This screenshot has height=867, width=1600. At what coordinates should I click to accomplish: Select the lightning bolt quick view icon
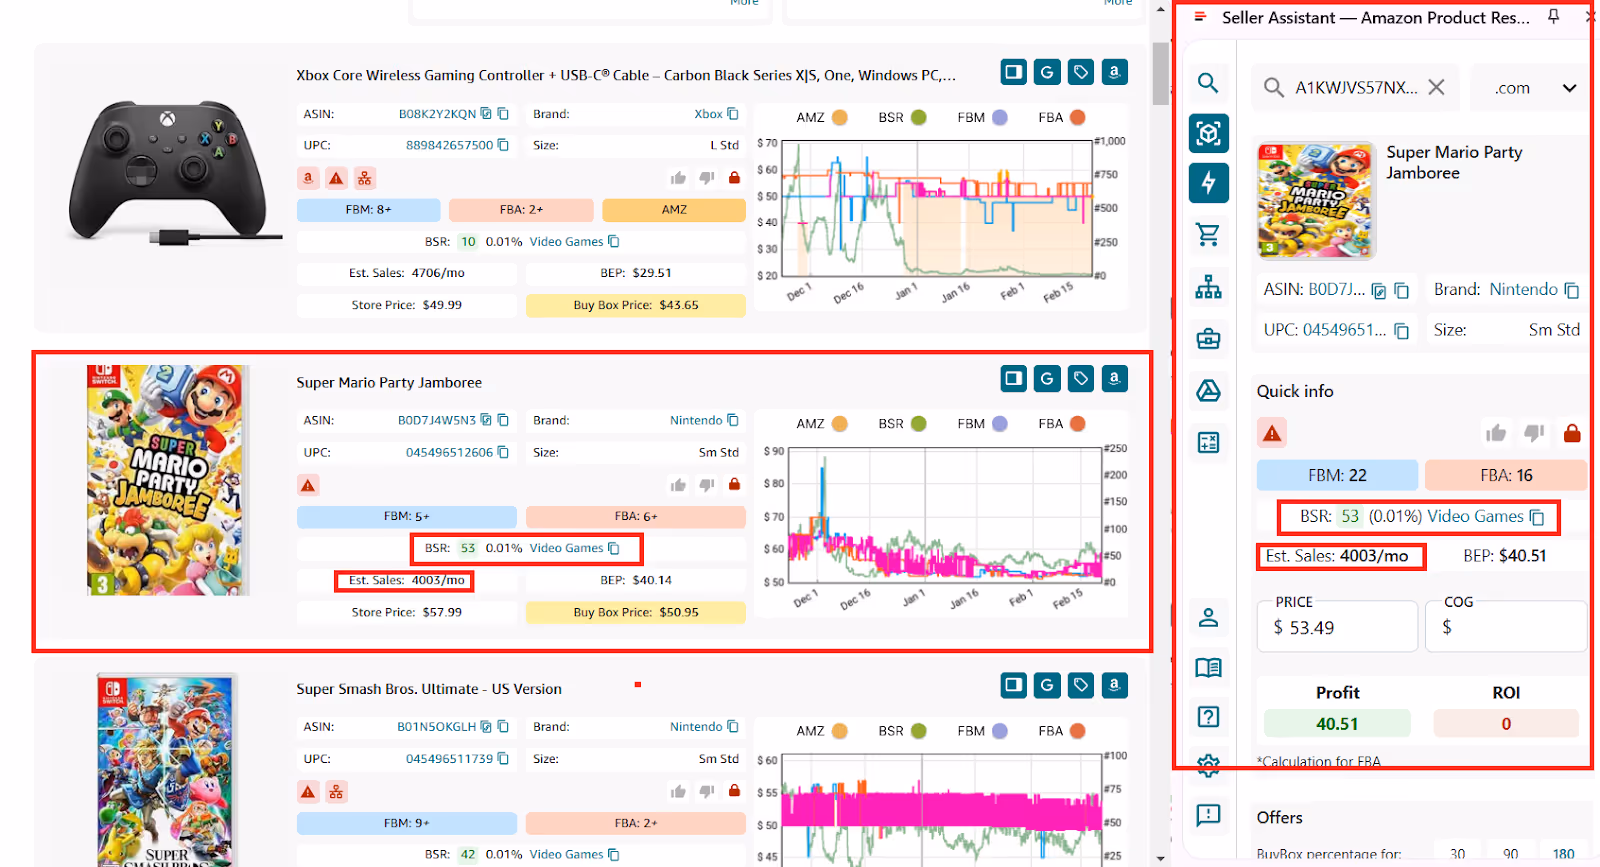click(1208, 183)
